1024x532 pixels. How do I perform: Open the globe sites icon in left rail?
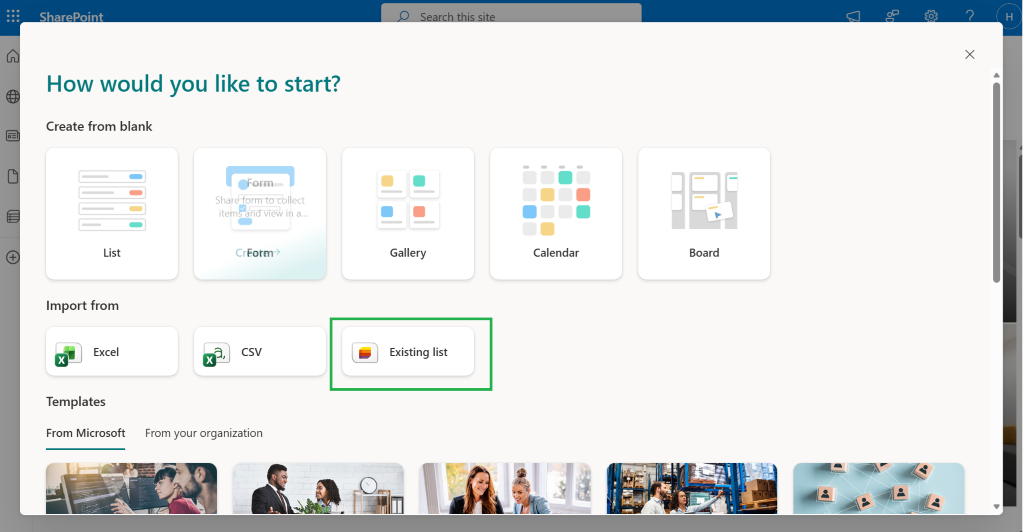[x=12, y=97]
